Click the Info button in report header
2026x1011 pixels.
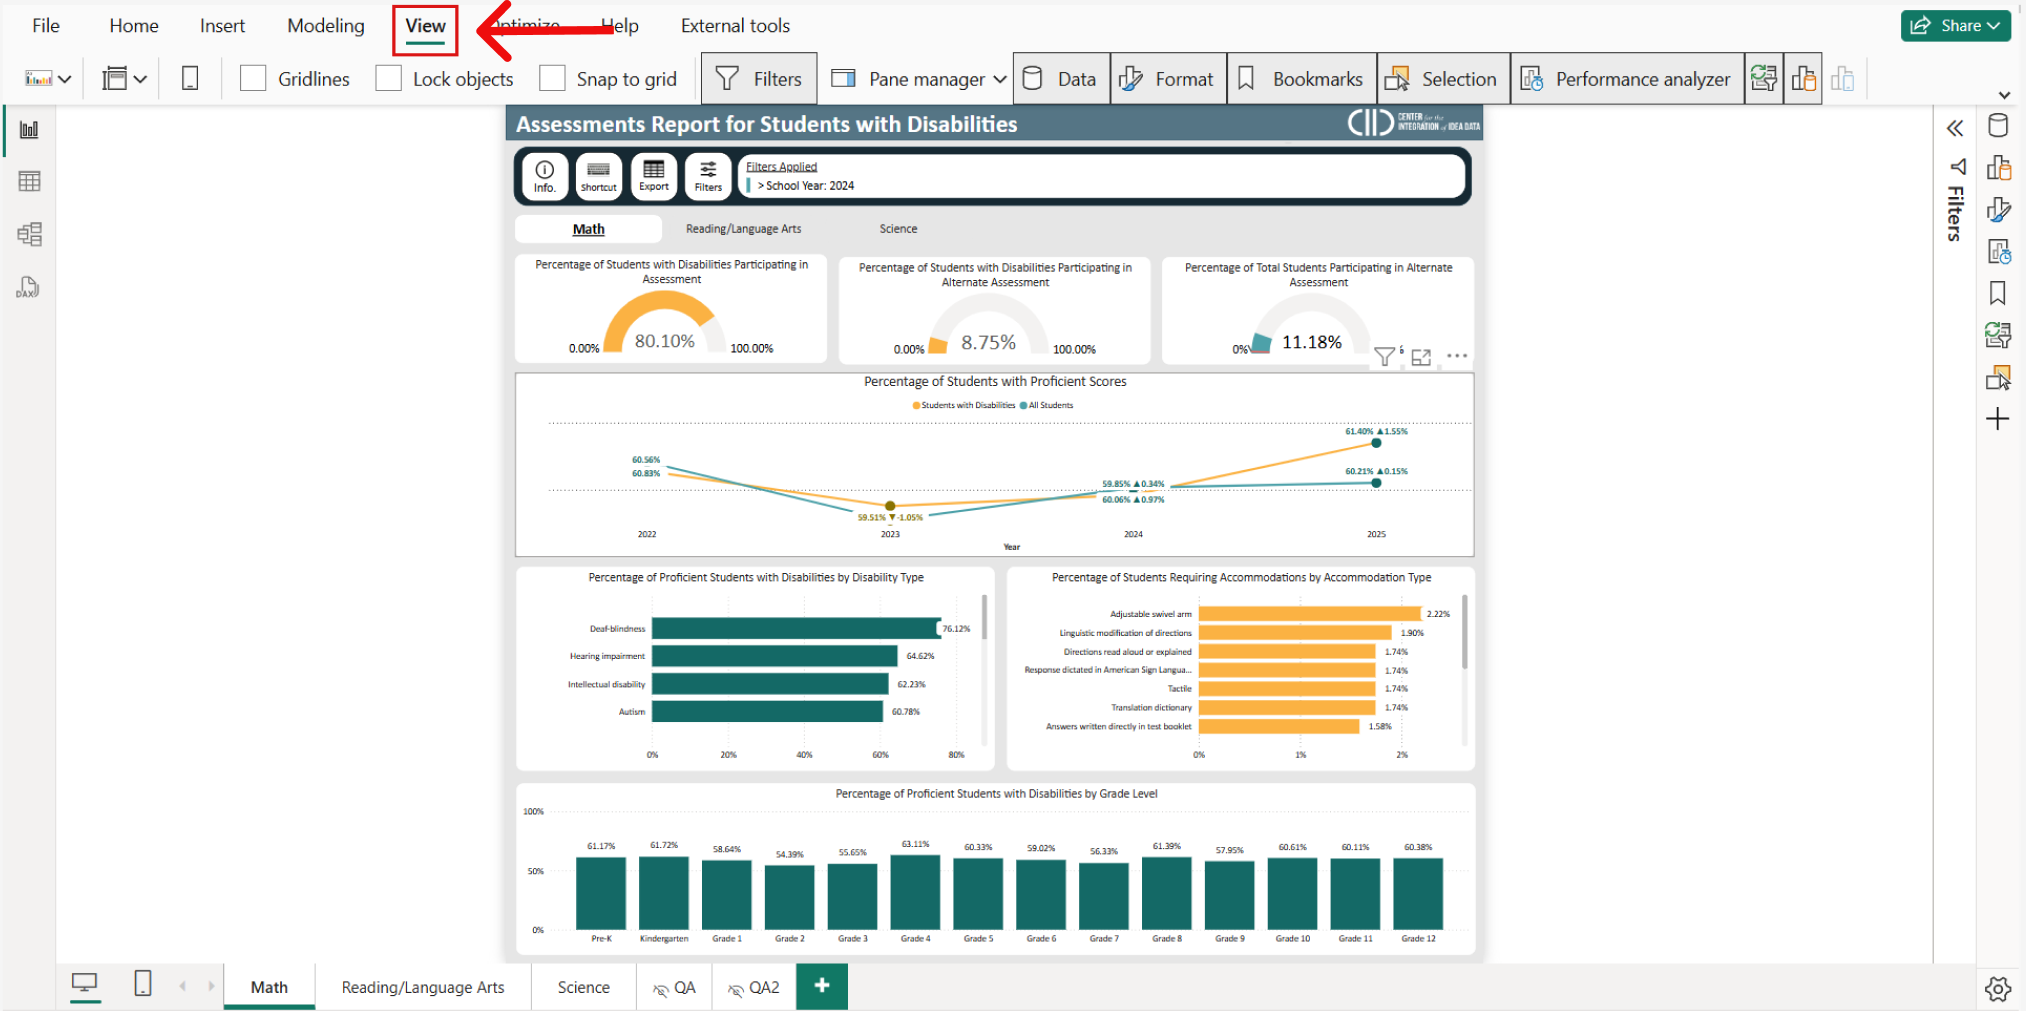click(x=544, y=176)
